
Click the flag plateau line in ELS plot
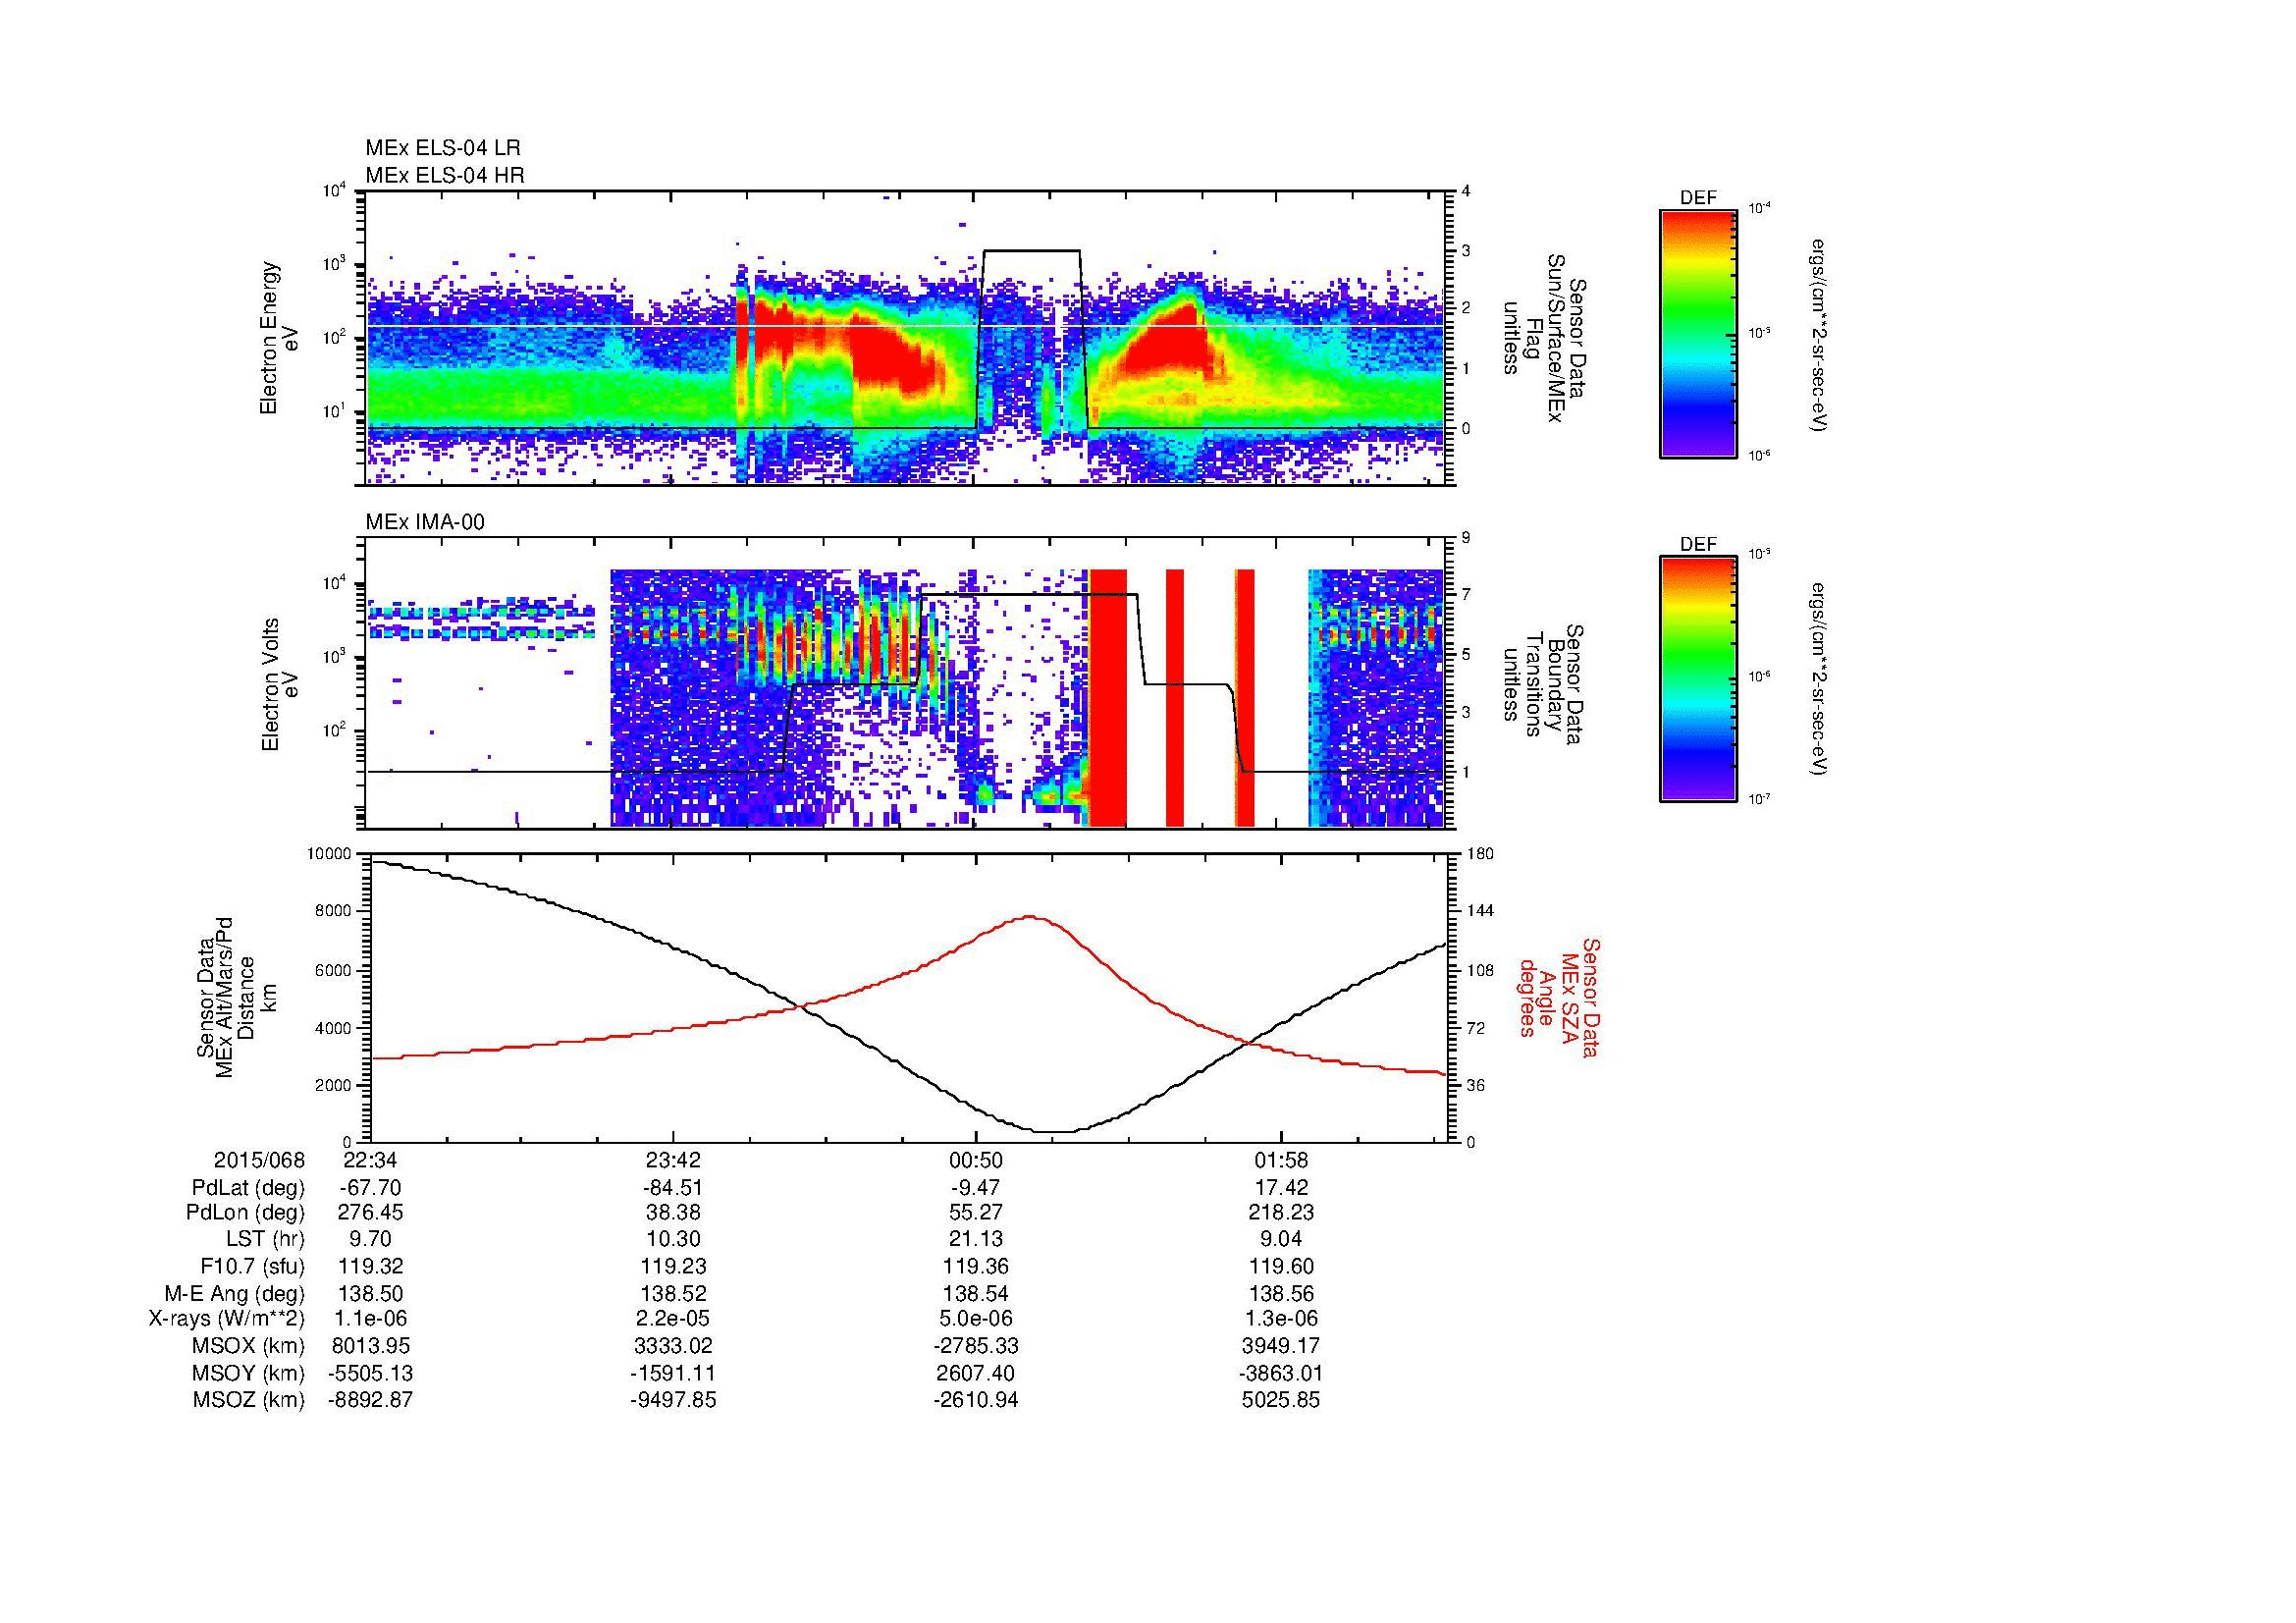click(1032, 251)
